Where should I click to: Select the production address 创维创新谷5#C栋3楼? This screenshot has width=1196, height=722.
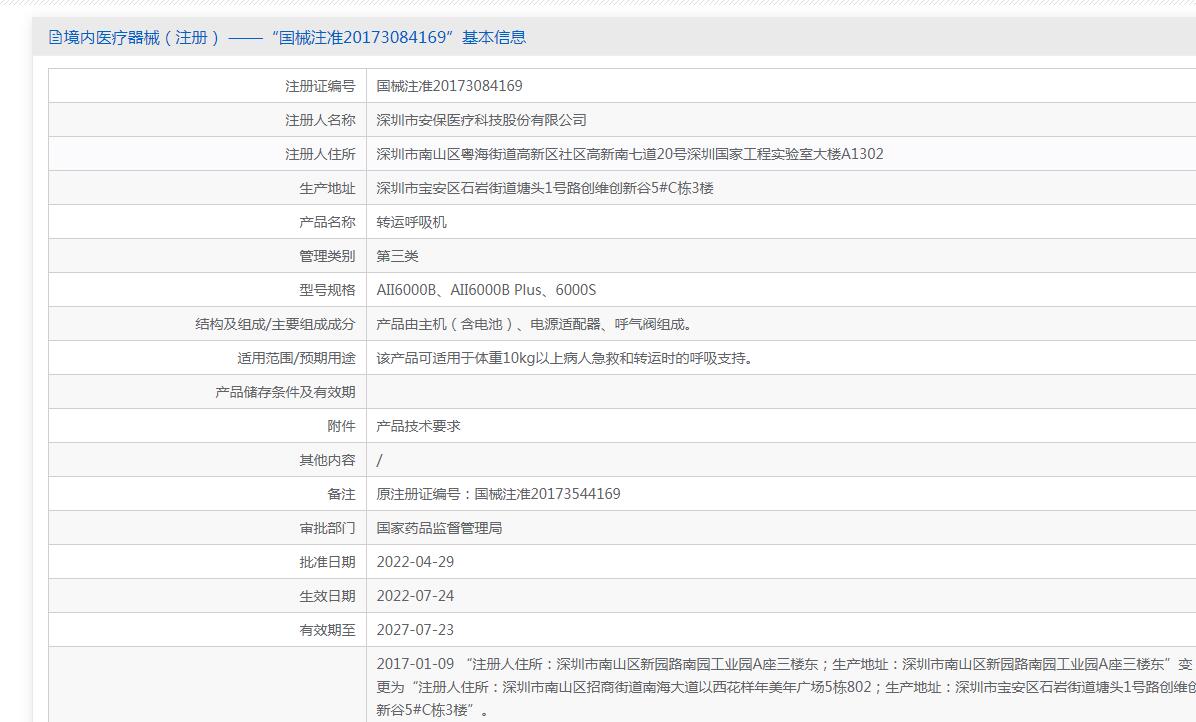(x=545, y=188)
